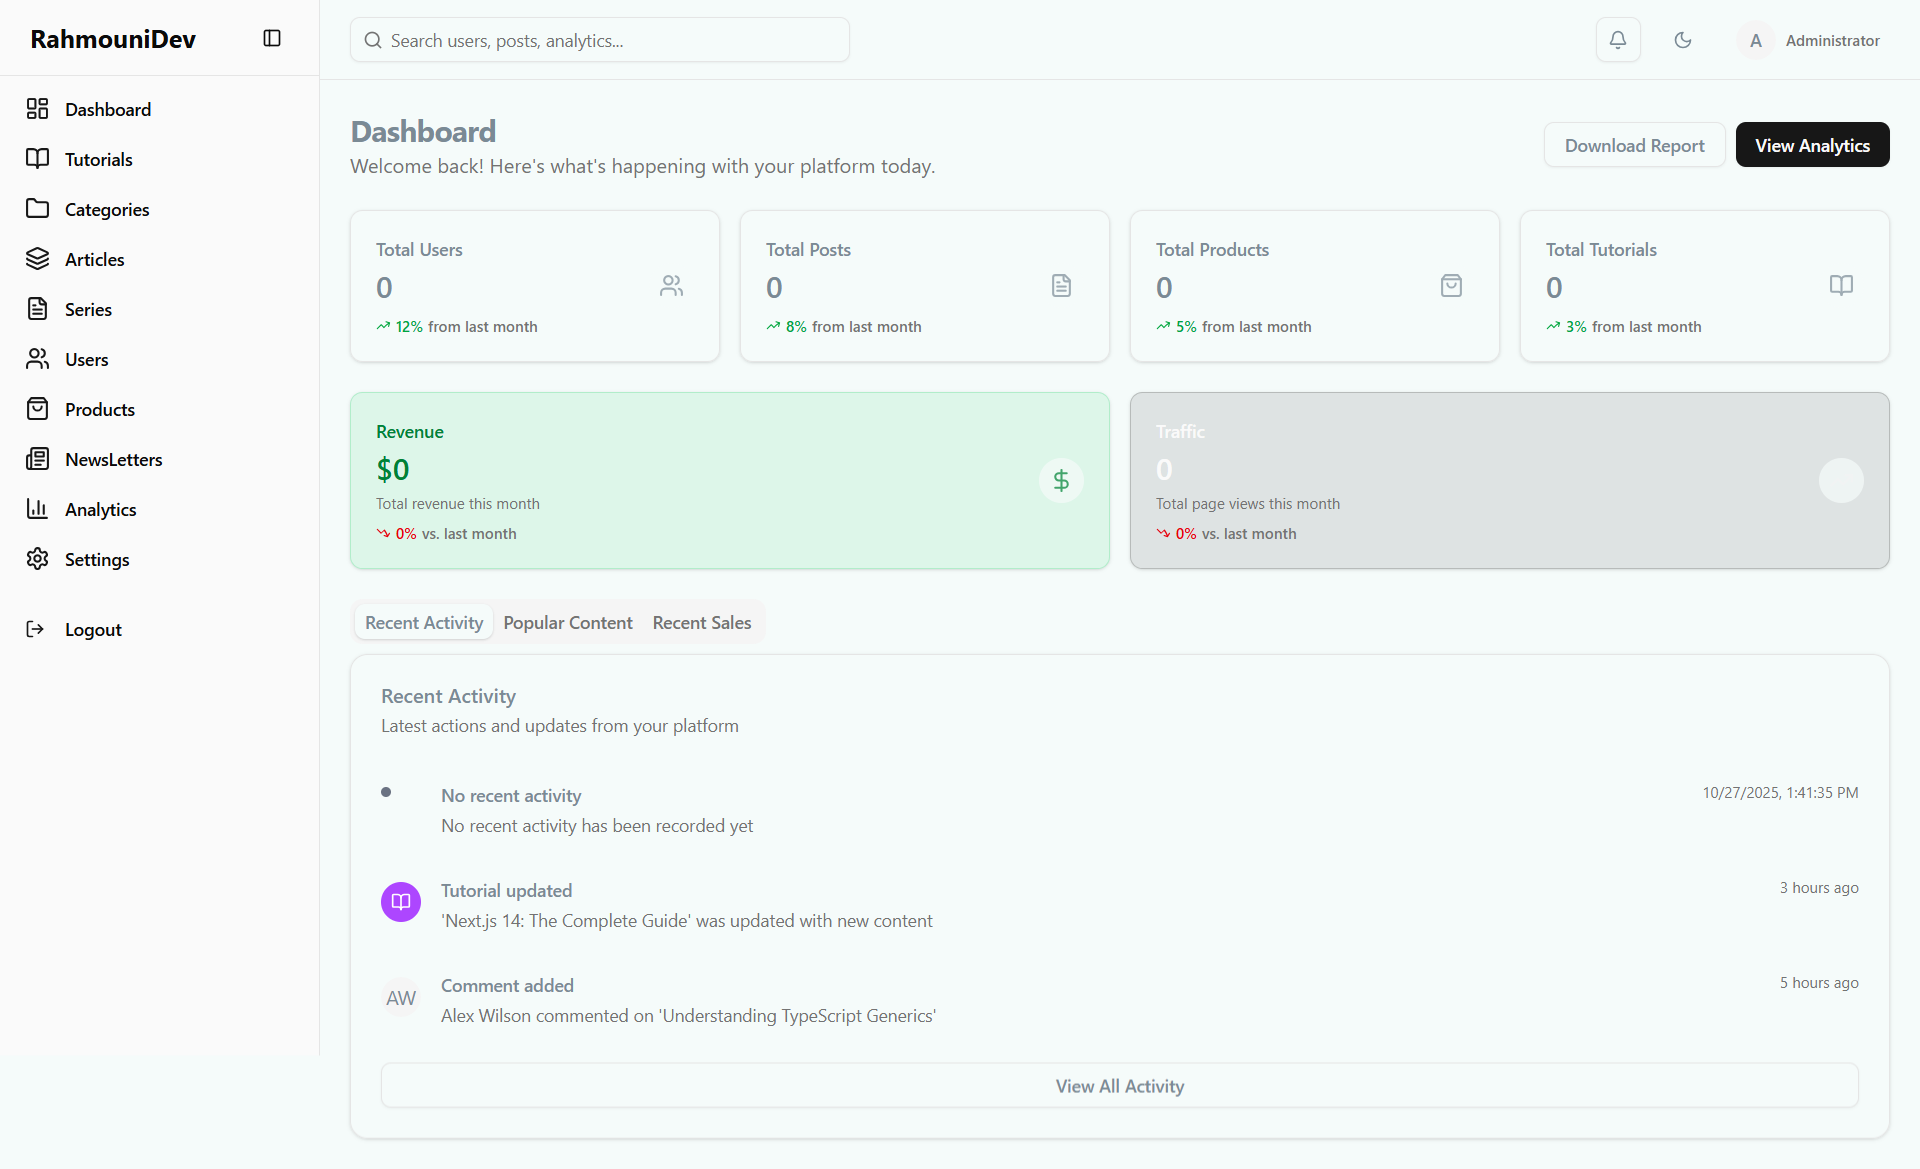
Task: Collapse sidebar with the panel toggle icon
Action: click(x=272, y=38)
